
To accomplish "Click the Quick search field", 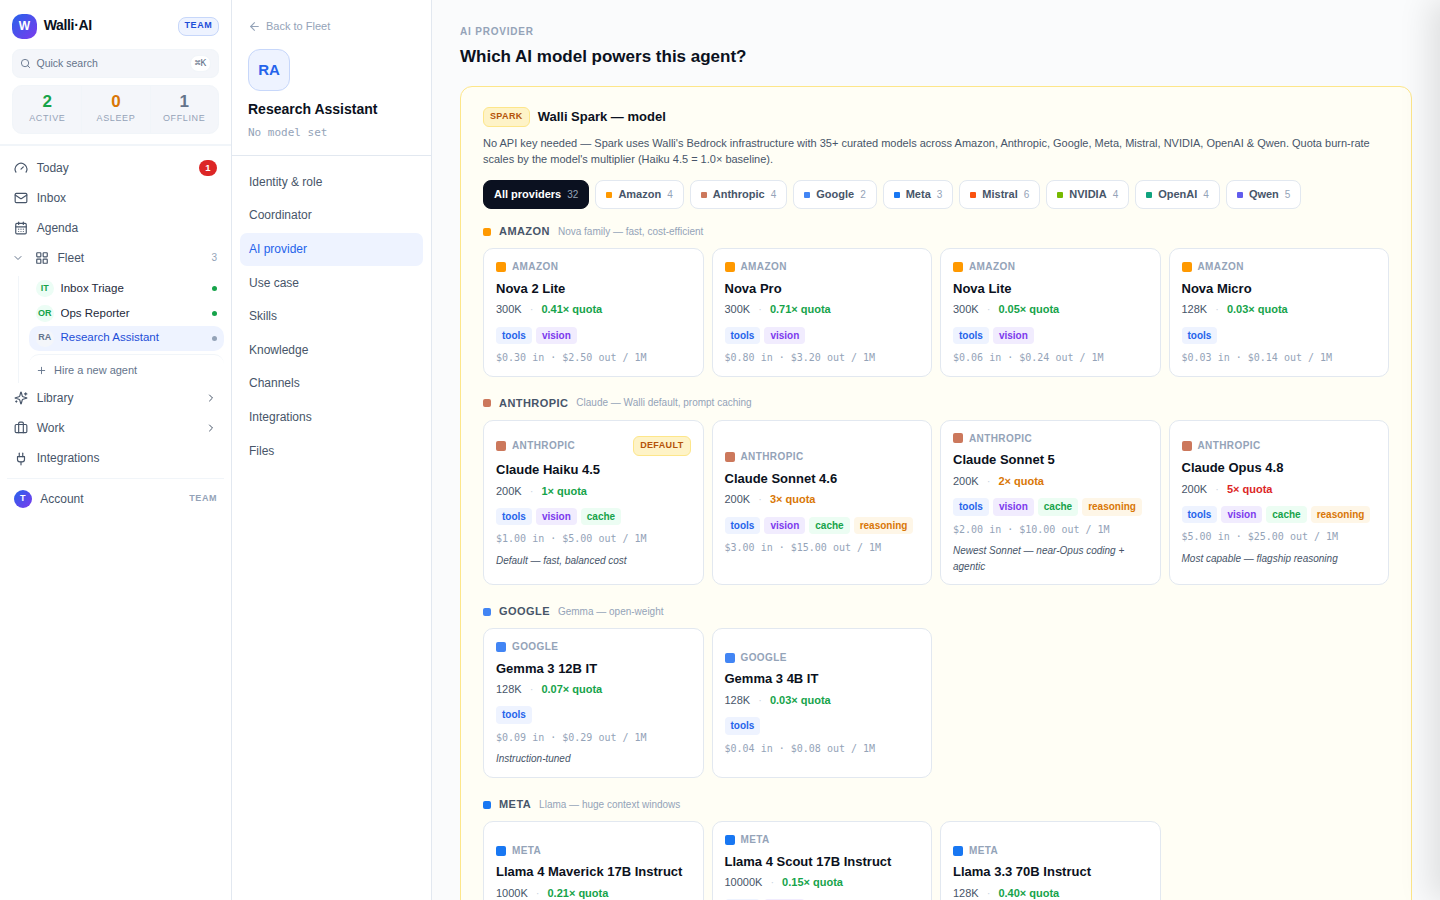I will (115, 63).
